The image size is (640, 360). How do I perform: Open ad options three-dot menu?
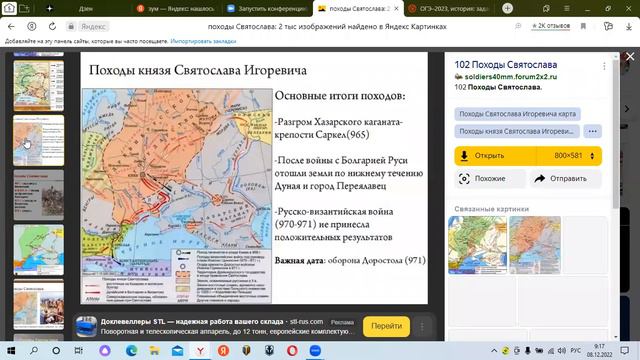pos(422,326)
